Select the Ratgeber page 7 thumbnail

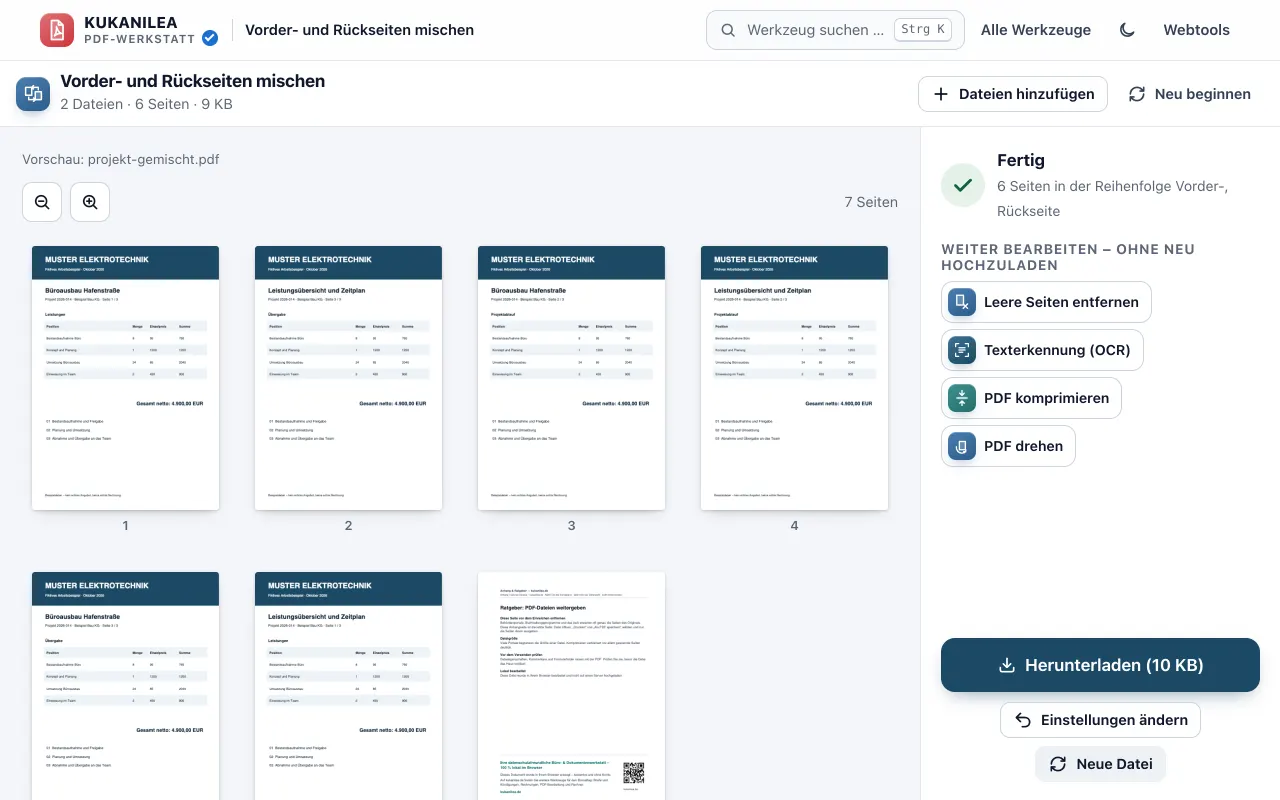point(571,686)
